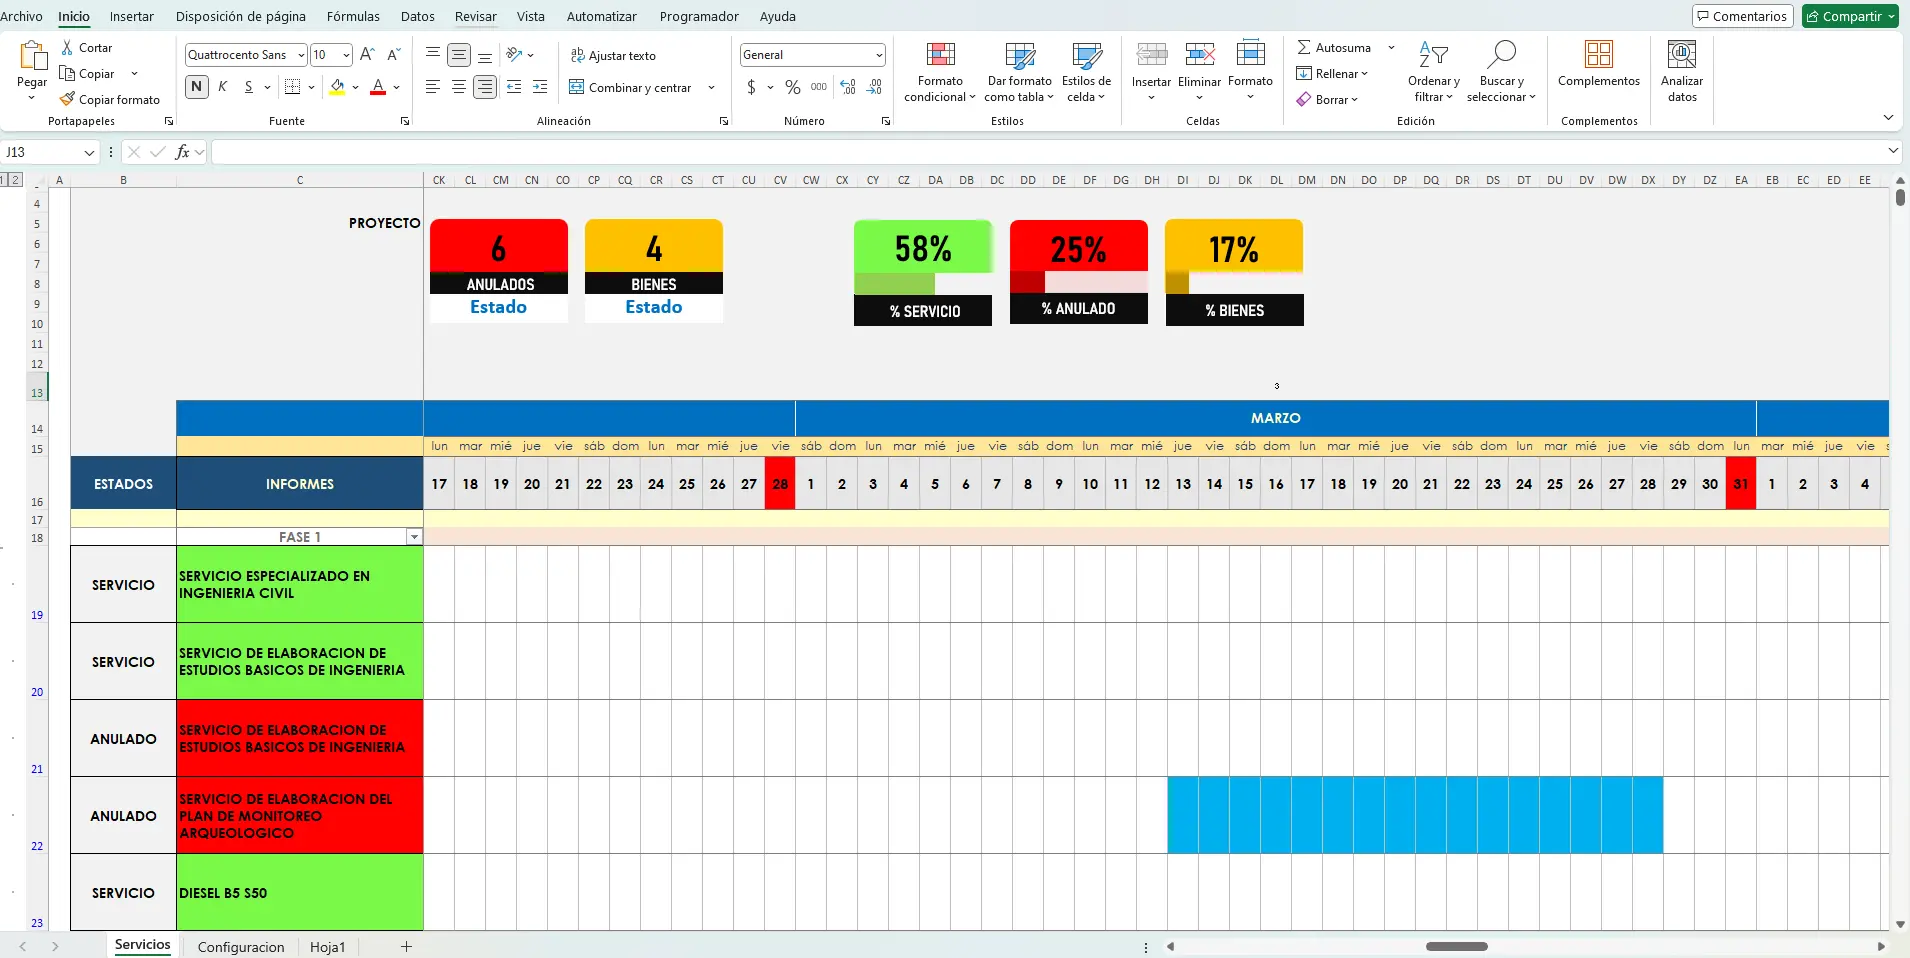This screenshot has width=1910, height=958.
Task: Click the Autosuma button
Action: pos(1334,48)
